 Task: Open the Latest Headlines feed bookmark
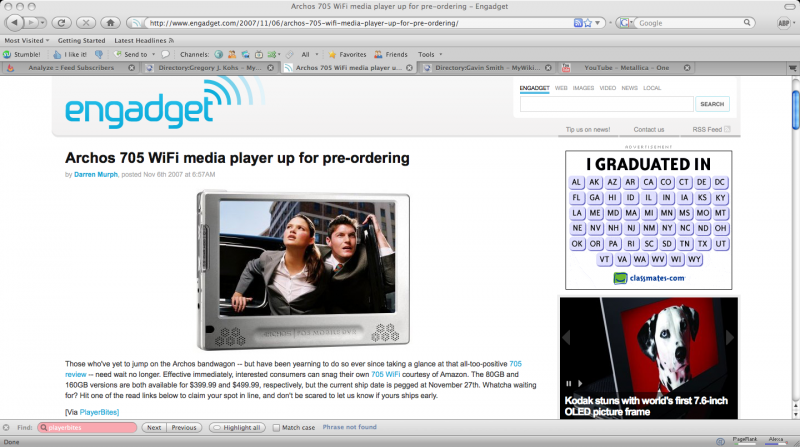pos(144,40)
